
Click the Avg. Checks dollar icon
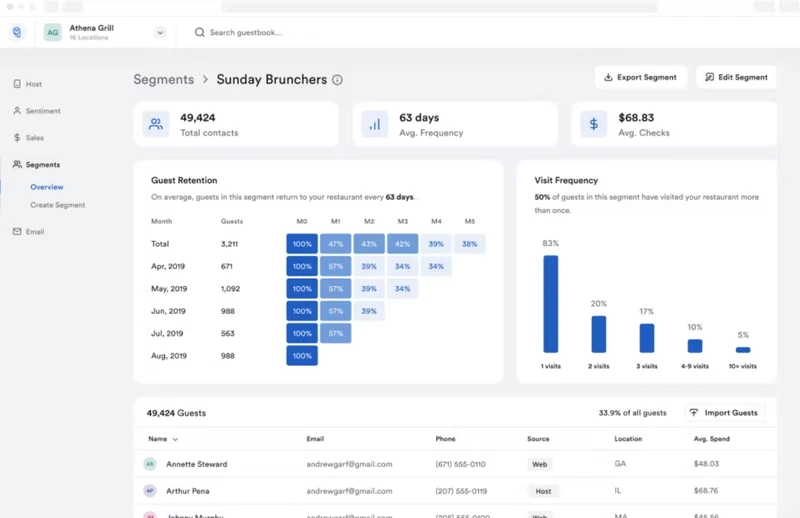click(594, 124)
